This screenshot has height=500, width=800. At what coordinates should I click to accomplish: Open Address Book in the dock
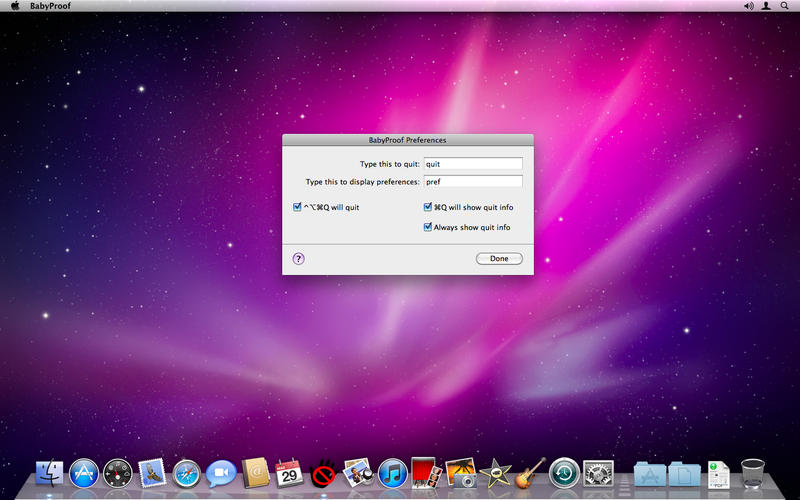point(255,472)
